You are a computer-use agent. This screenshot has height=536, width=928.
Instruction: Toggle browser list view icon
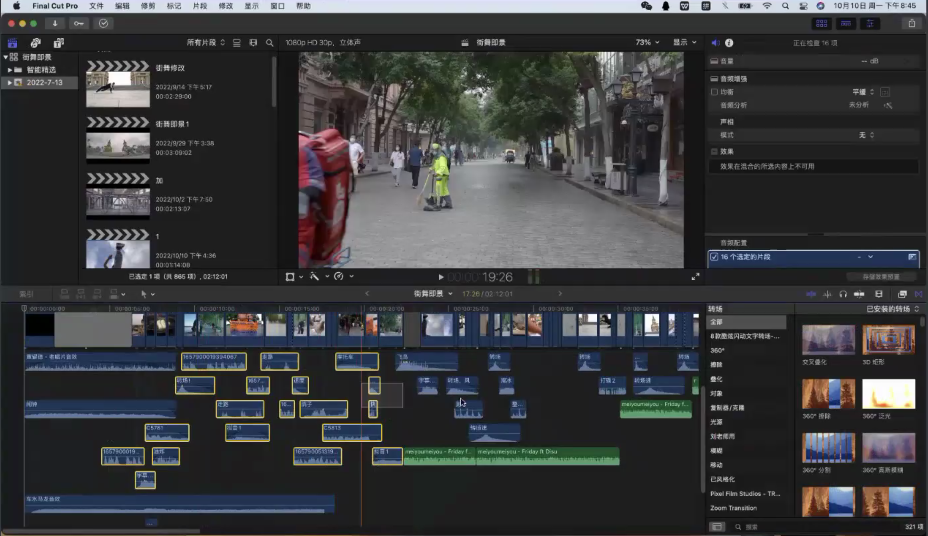[237, 43]
